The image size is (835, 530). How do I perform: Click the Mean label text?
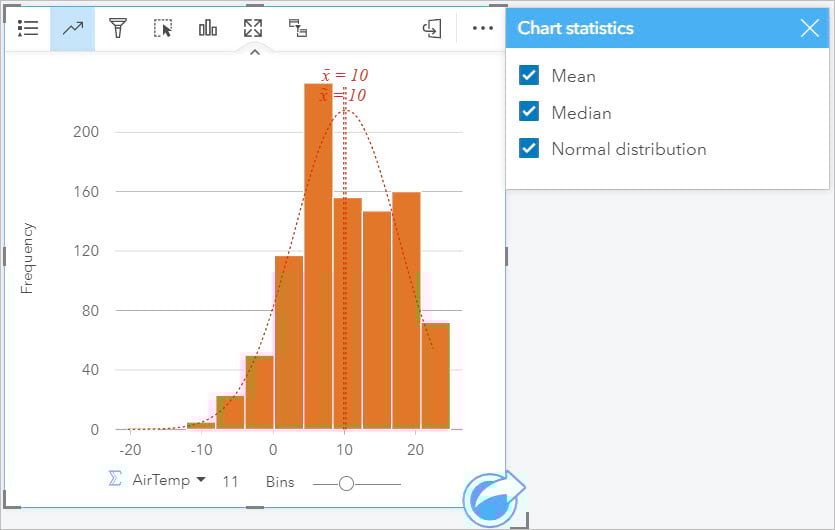pos(574,76)
